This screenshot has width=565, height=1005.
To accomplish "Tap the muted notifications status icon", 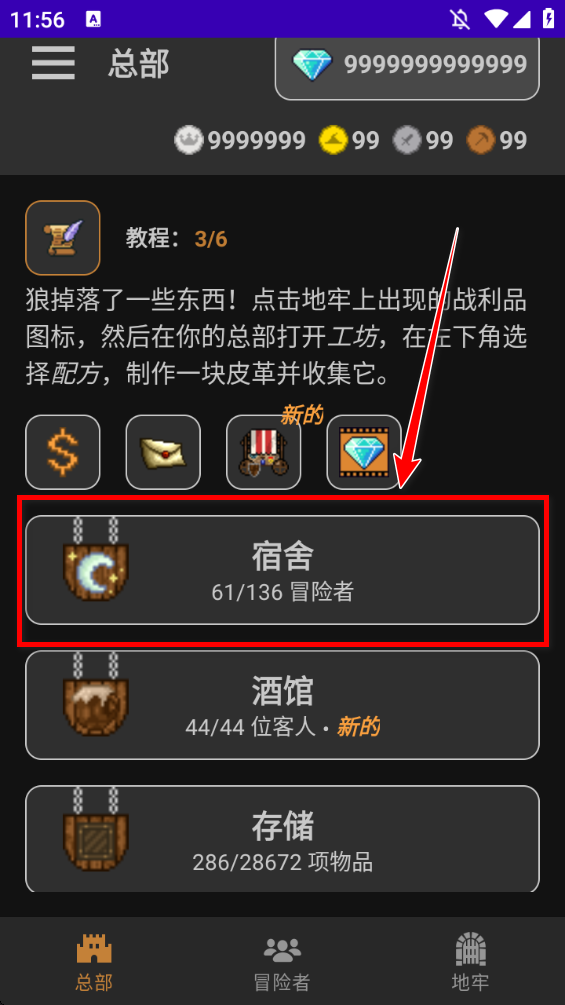I will coord(460,19).
